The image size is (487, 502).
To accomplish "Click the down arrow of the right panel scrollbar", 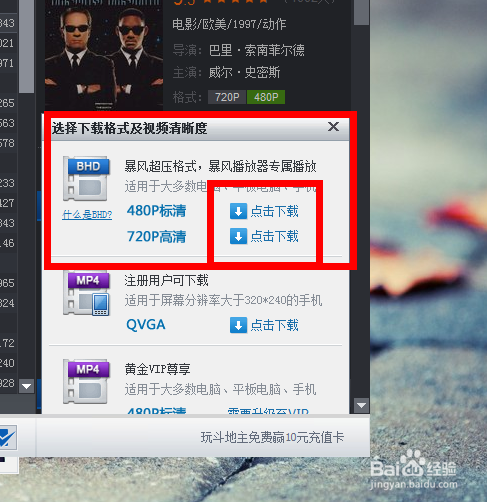I will click(361, 406).
